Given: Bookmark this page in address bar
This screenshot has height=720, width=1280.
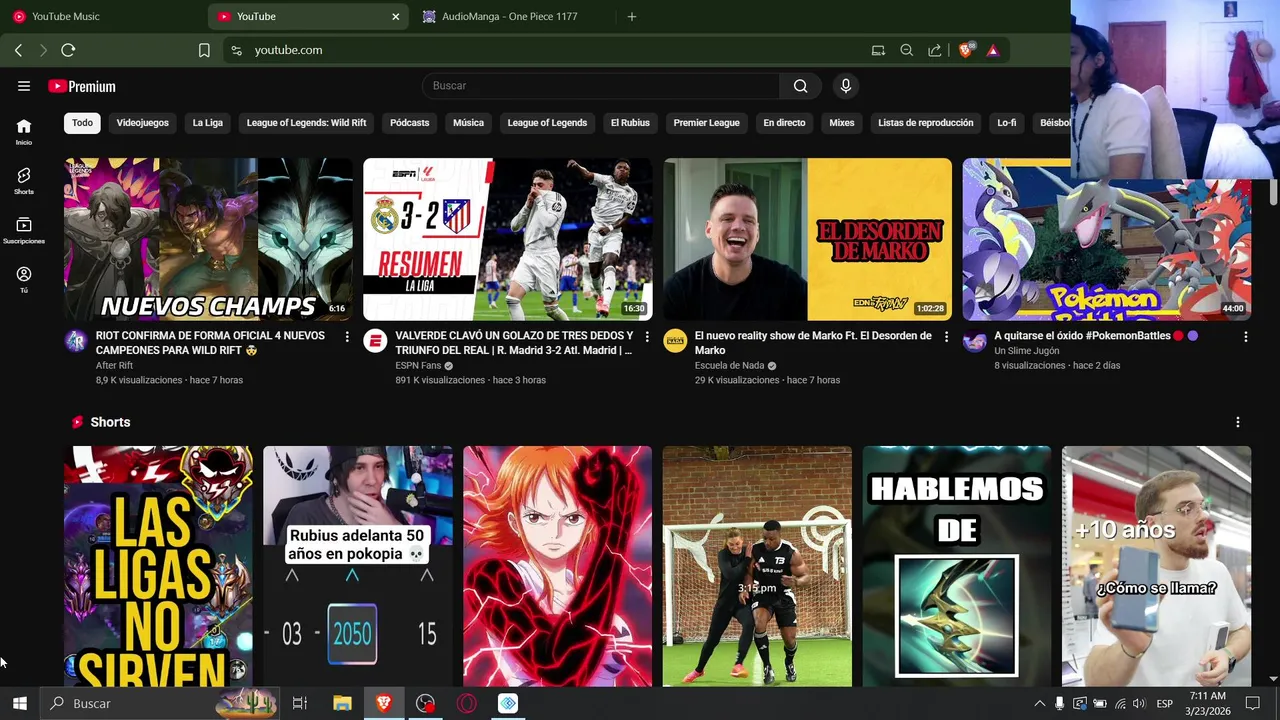Looking at the screenshot, I should pyautogui.click(x=204, y=50).
